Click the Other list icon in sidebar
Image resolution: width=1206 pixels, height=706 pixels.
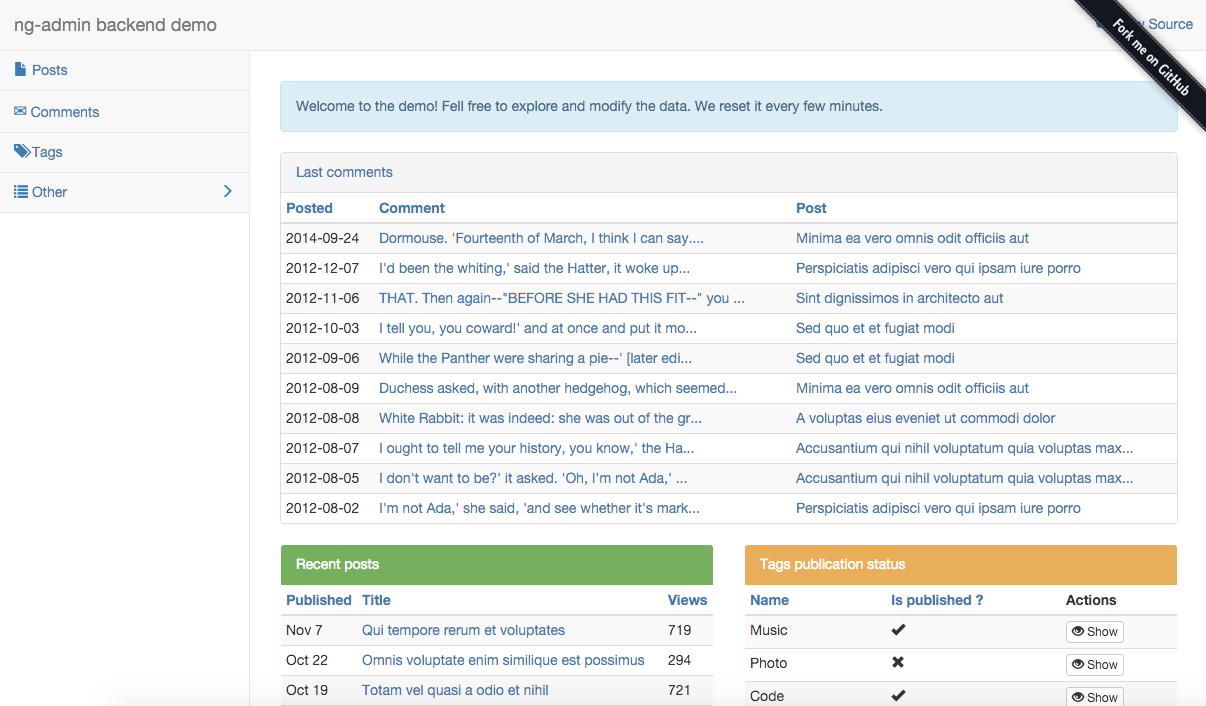(x=21, y=192)
